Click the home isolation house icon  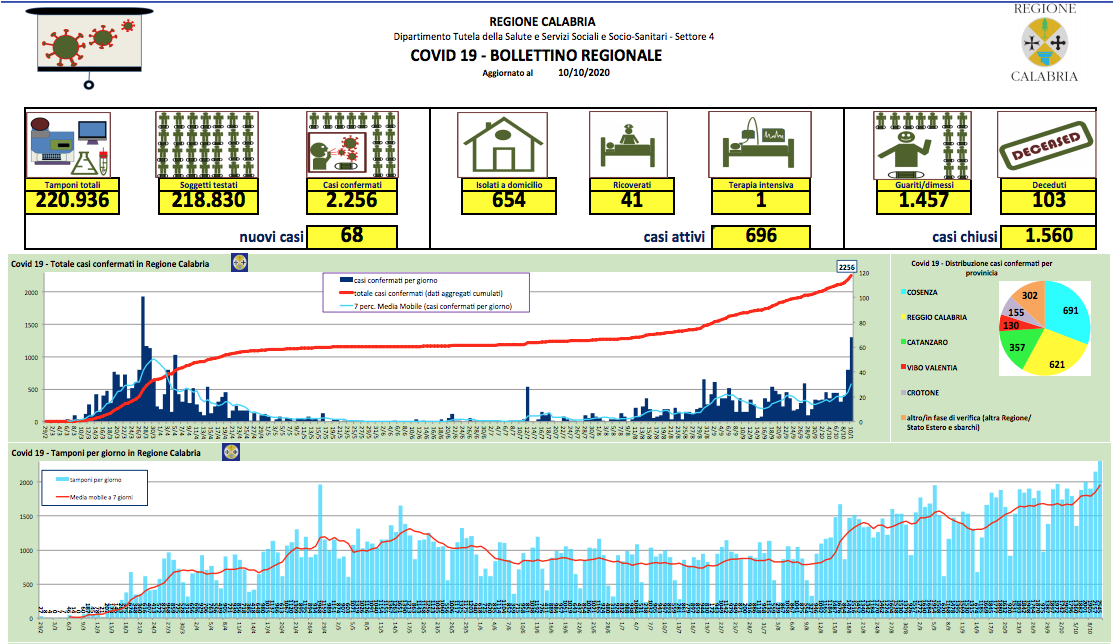click(x=502, y=146)
